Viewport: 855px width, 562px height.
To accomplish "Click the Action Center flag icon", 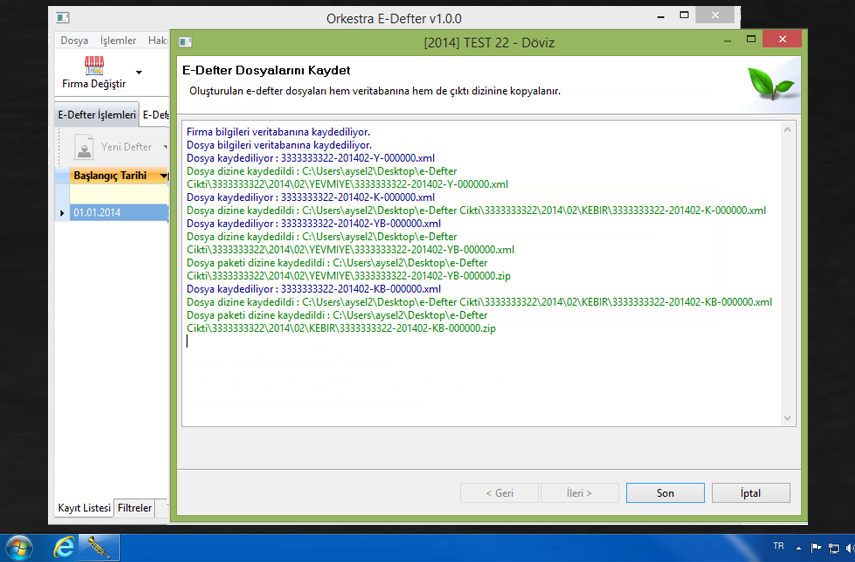I will [815, 548].
